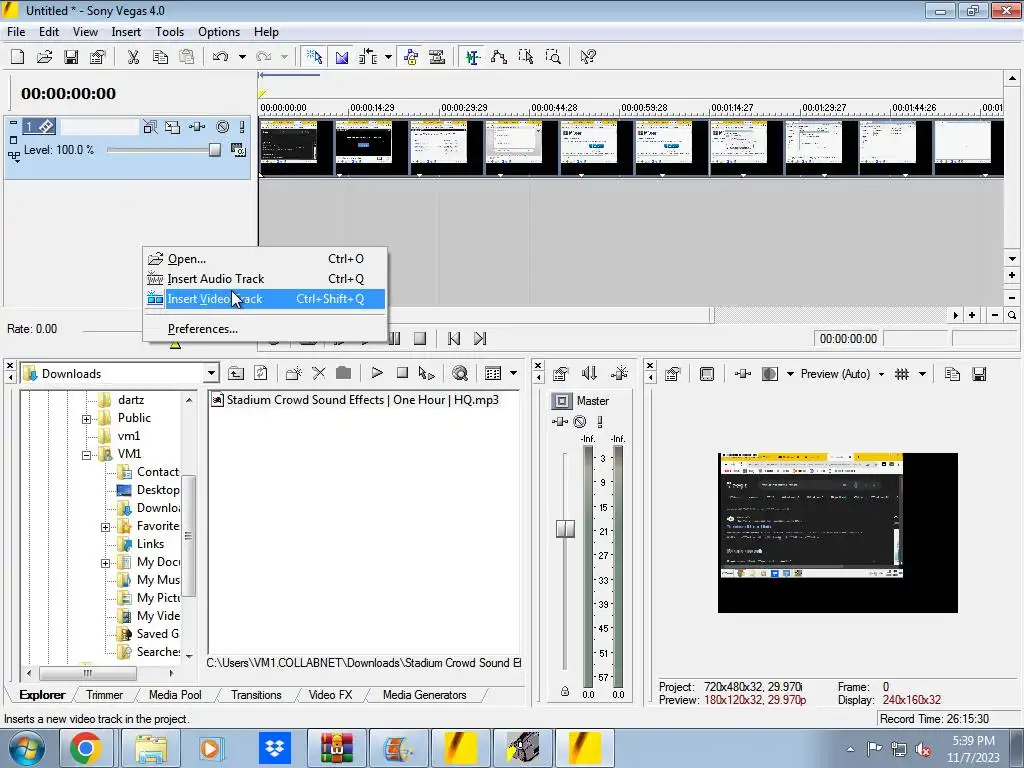Create a new project with the New icon
The image size is (1024, 768).
pos(18,57)
